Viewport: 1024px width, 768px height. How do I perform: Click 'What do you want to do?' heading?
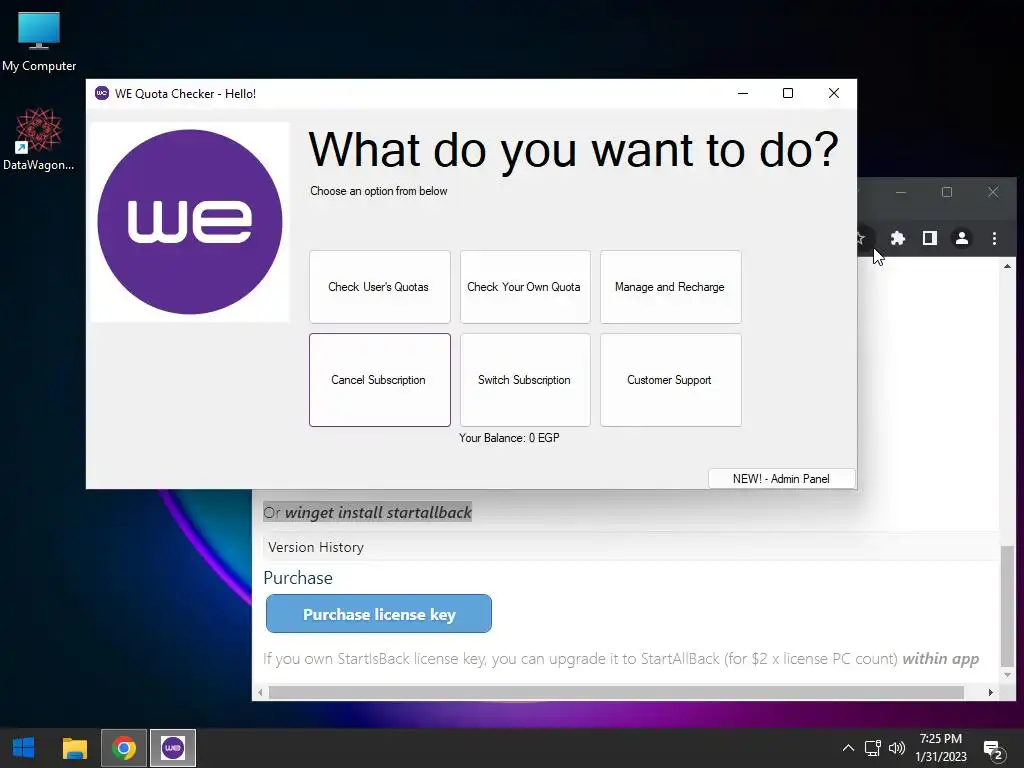tap(573, 151)
